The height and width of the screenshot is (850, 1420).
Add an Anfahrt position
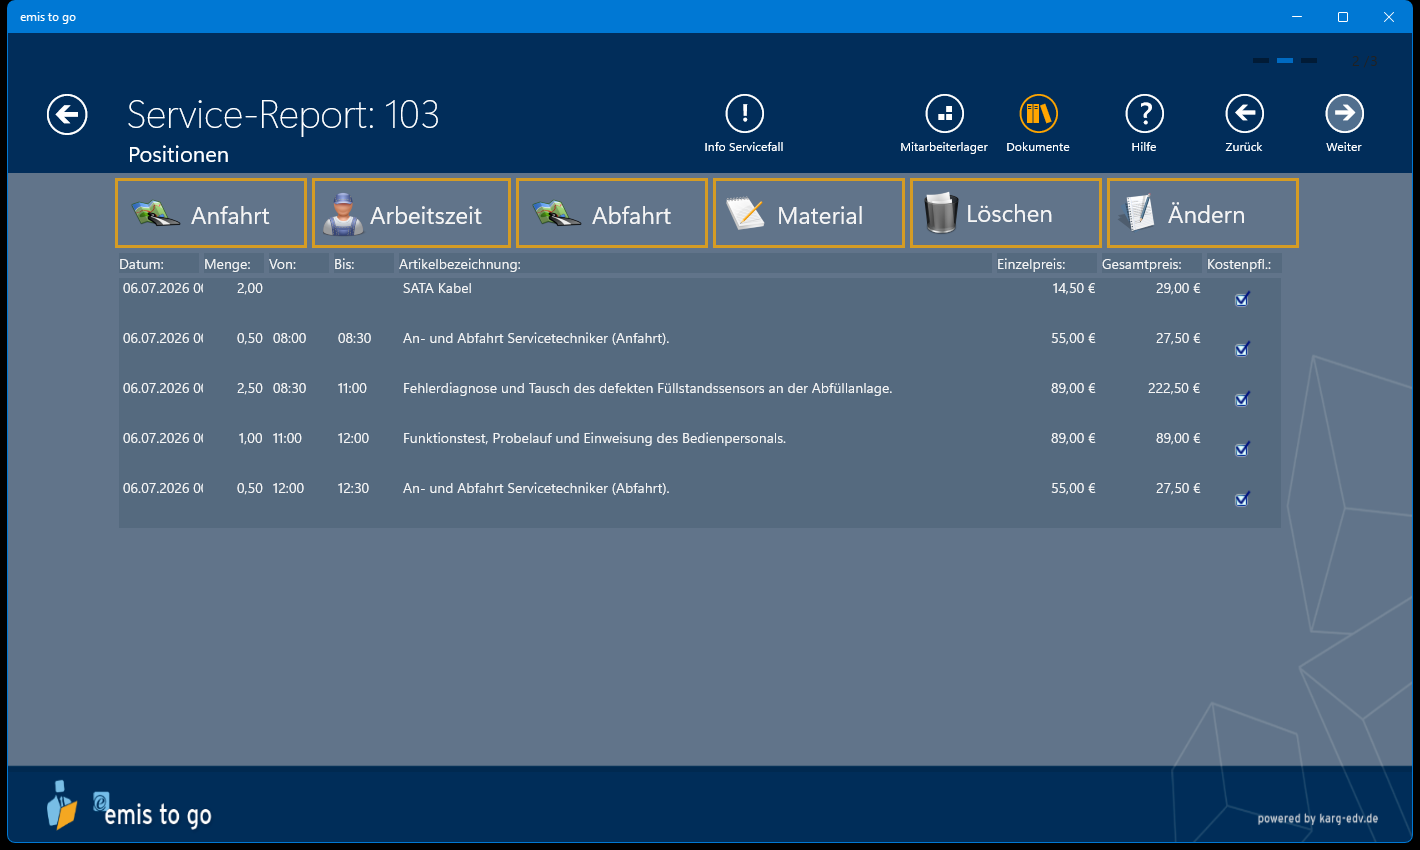[x=211, y=213]
